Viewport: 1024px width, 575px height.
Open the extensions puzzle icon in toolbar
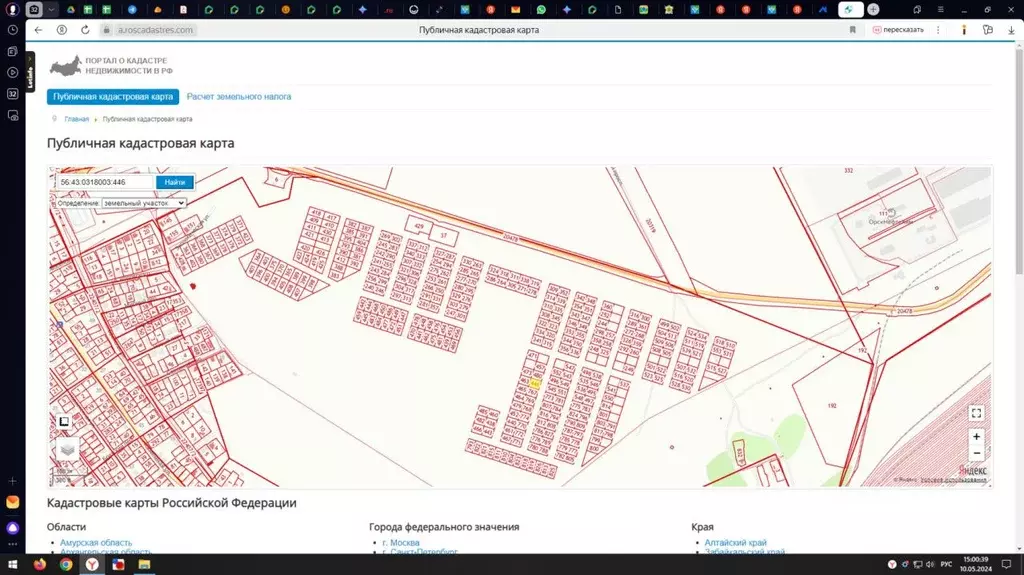[x=987, y=30]
